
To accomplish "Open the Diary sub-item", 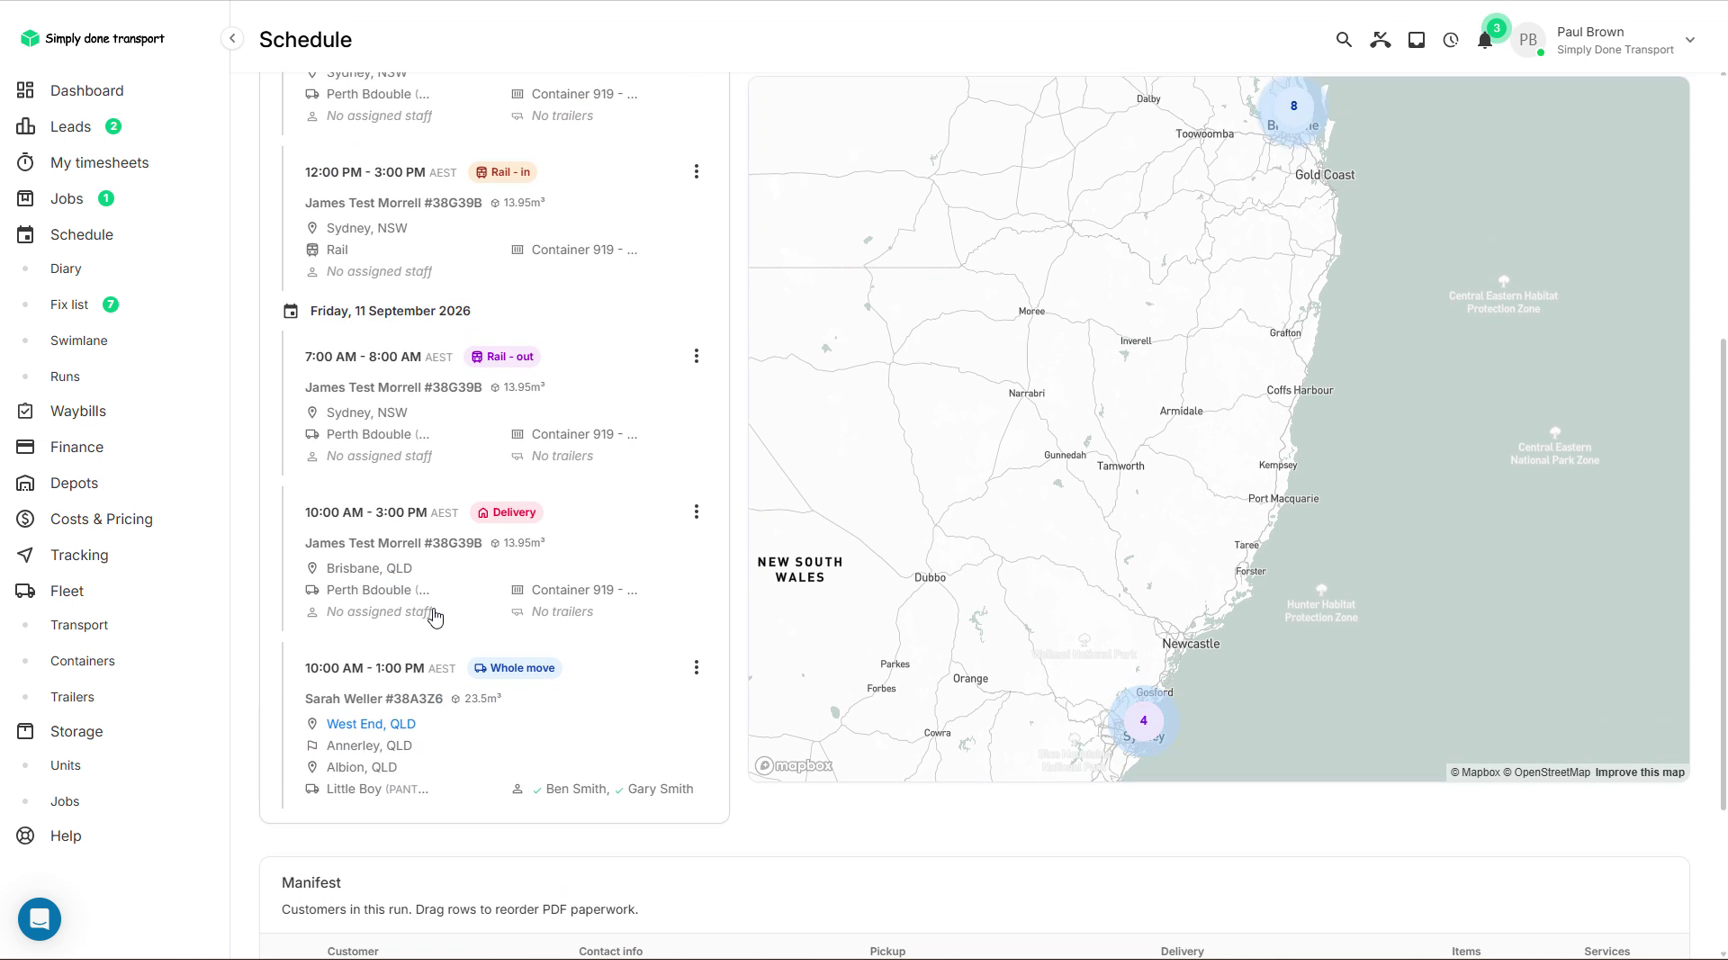I will coord(66,268).
